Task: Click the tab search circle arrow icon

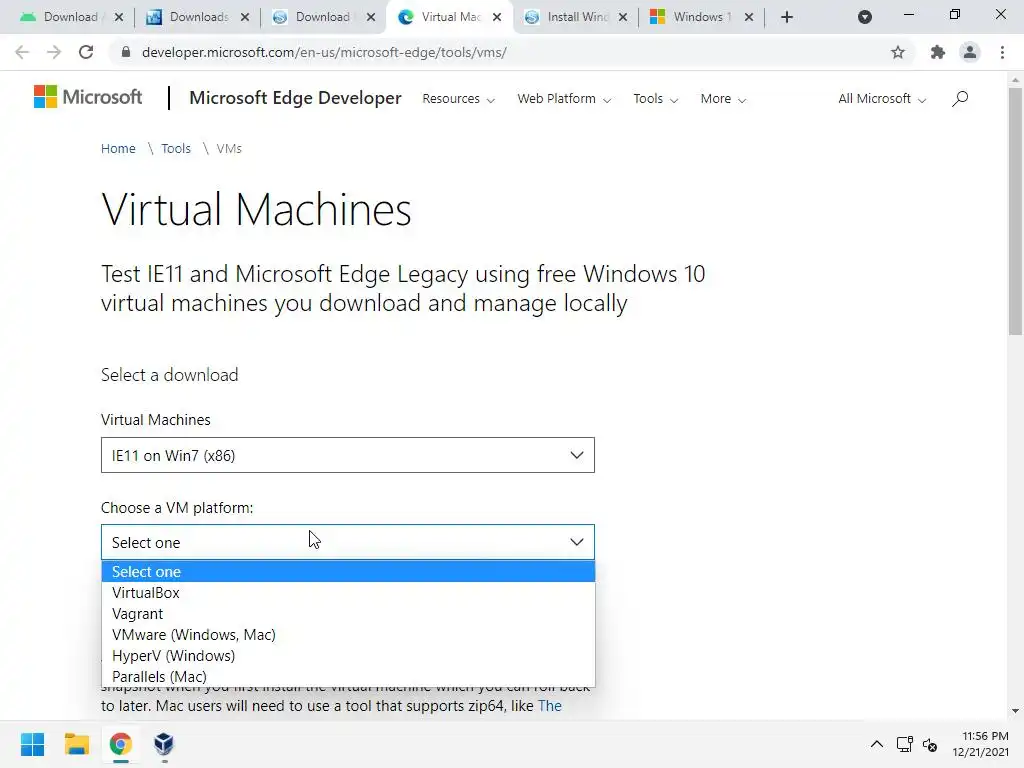Action: coord(865,17)
